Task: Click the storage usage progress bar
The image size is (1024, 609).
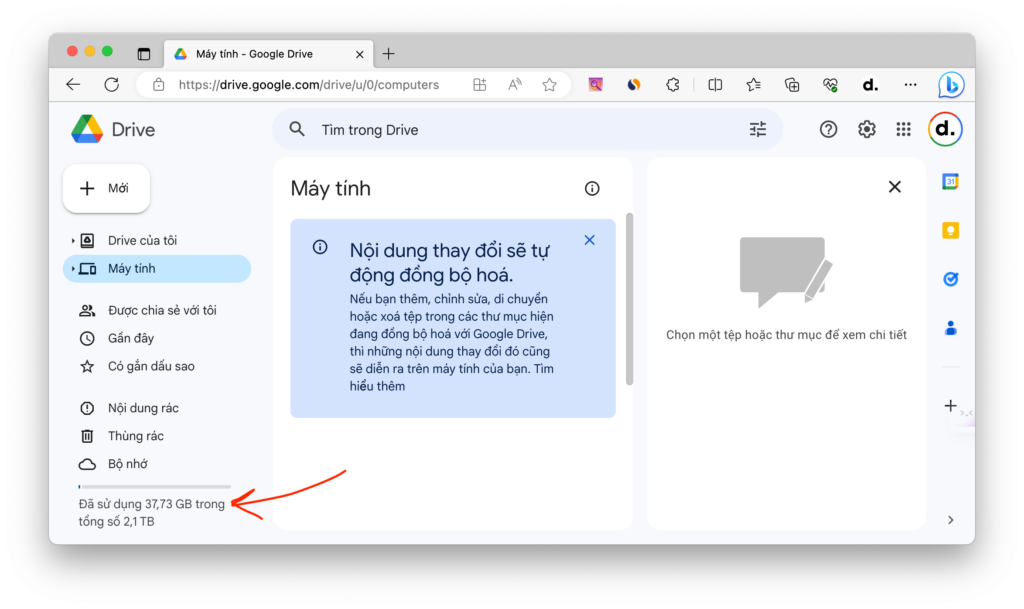Action: (154, 487)
